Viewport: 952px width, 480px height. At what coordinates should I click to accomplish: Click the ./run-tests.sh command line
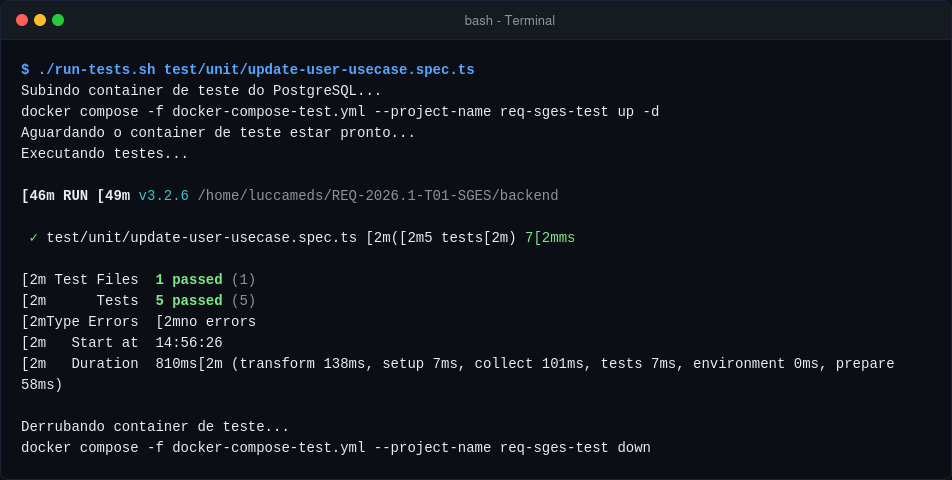click(248, 70)
